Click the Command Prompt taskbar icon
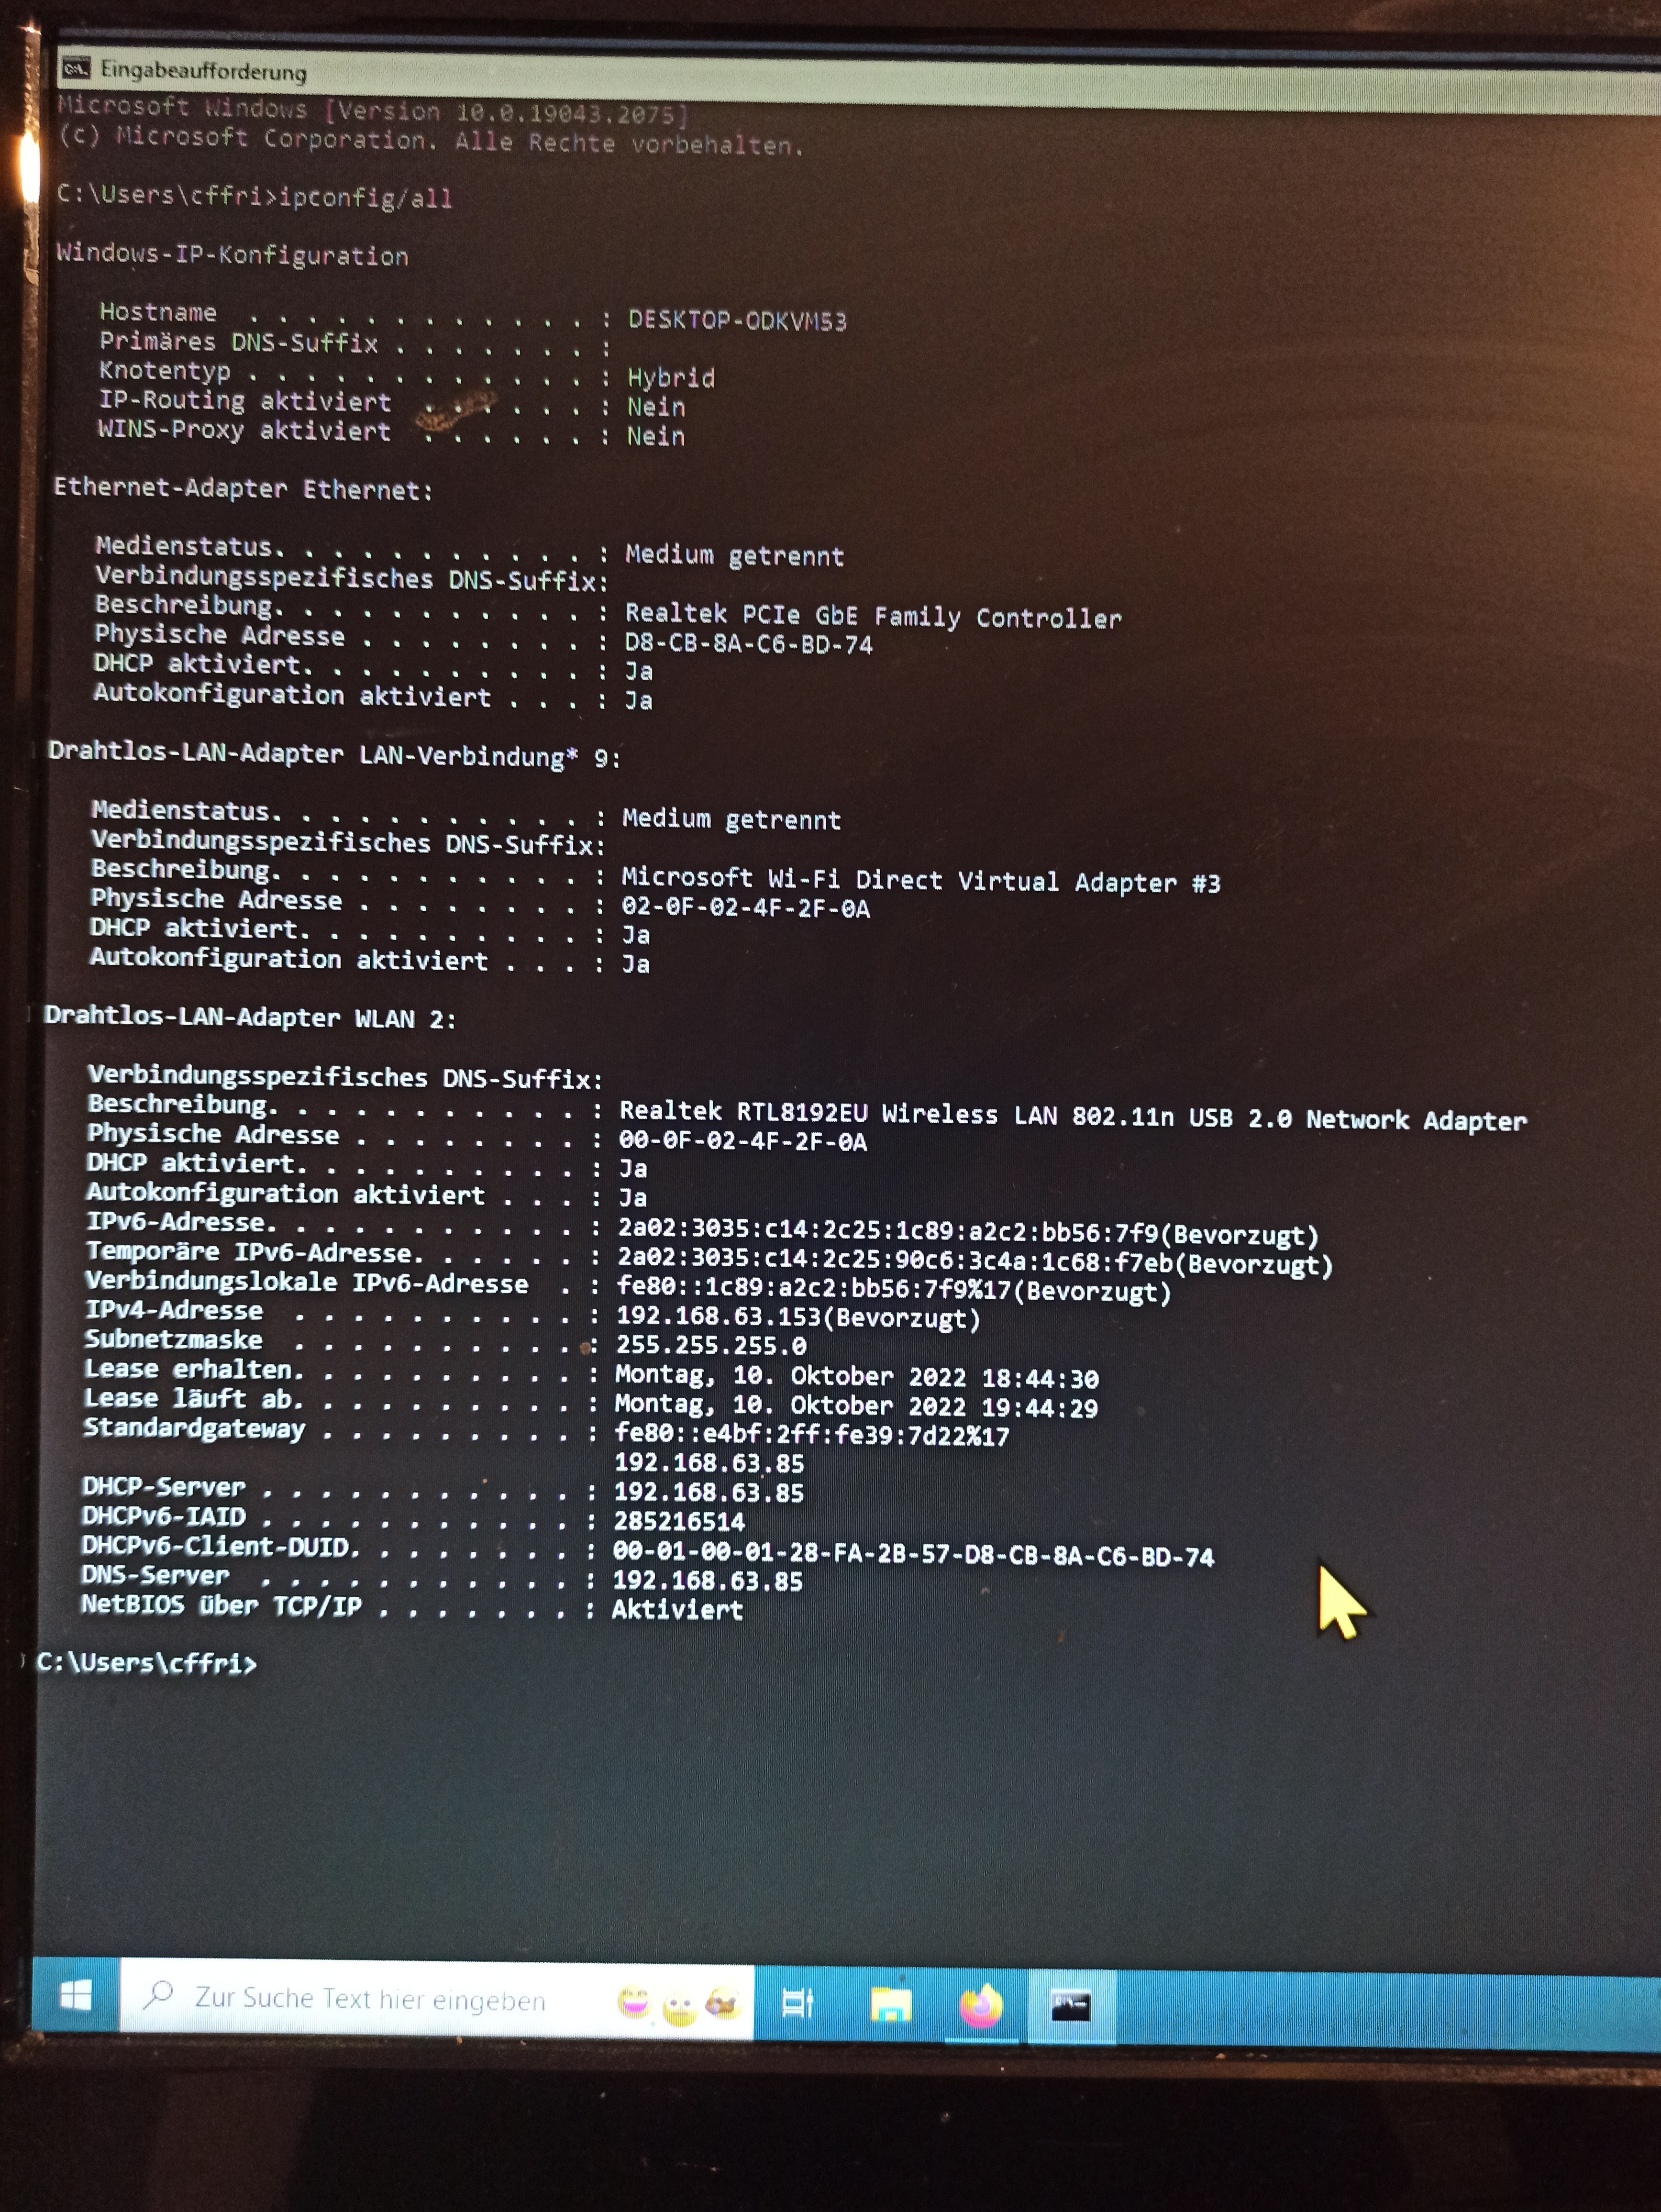This screenshot has height=2212, width=1661. [x=1070, y=2005]
